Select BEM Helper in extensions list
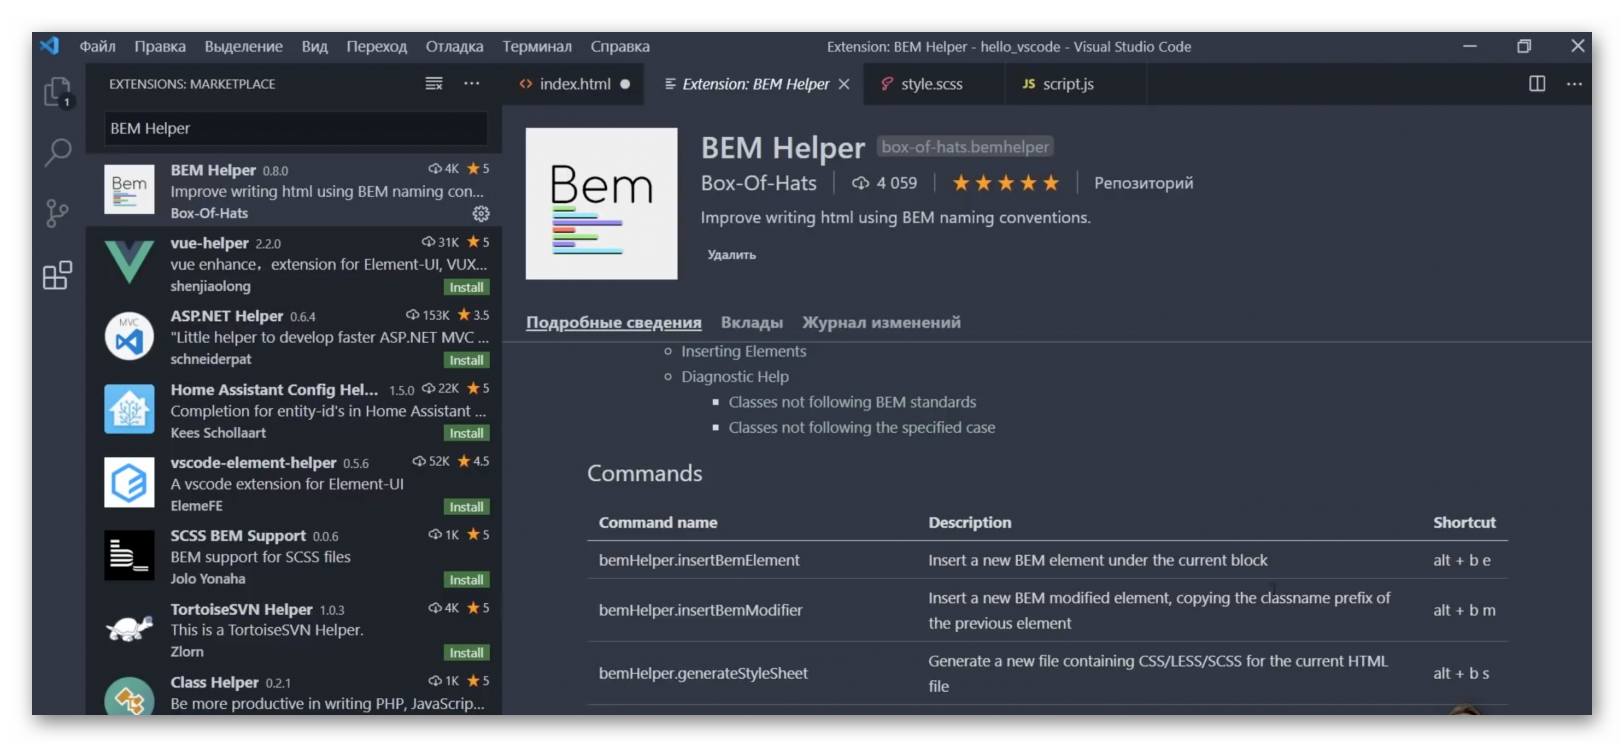 (x=294, y=190)
